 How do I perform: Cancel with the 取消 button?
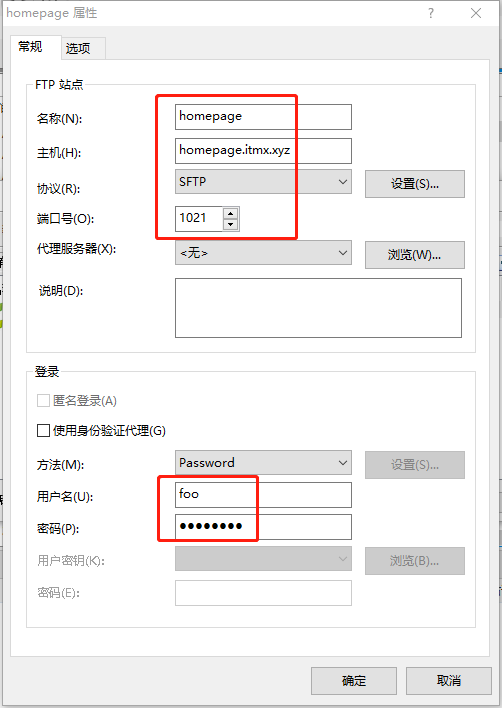pos(449,681)
